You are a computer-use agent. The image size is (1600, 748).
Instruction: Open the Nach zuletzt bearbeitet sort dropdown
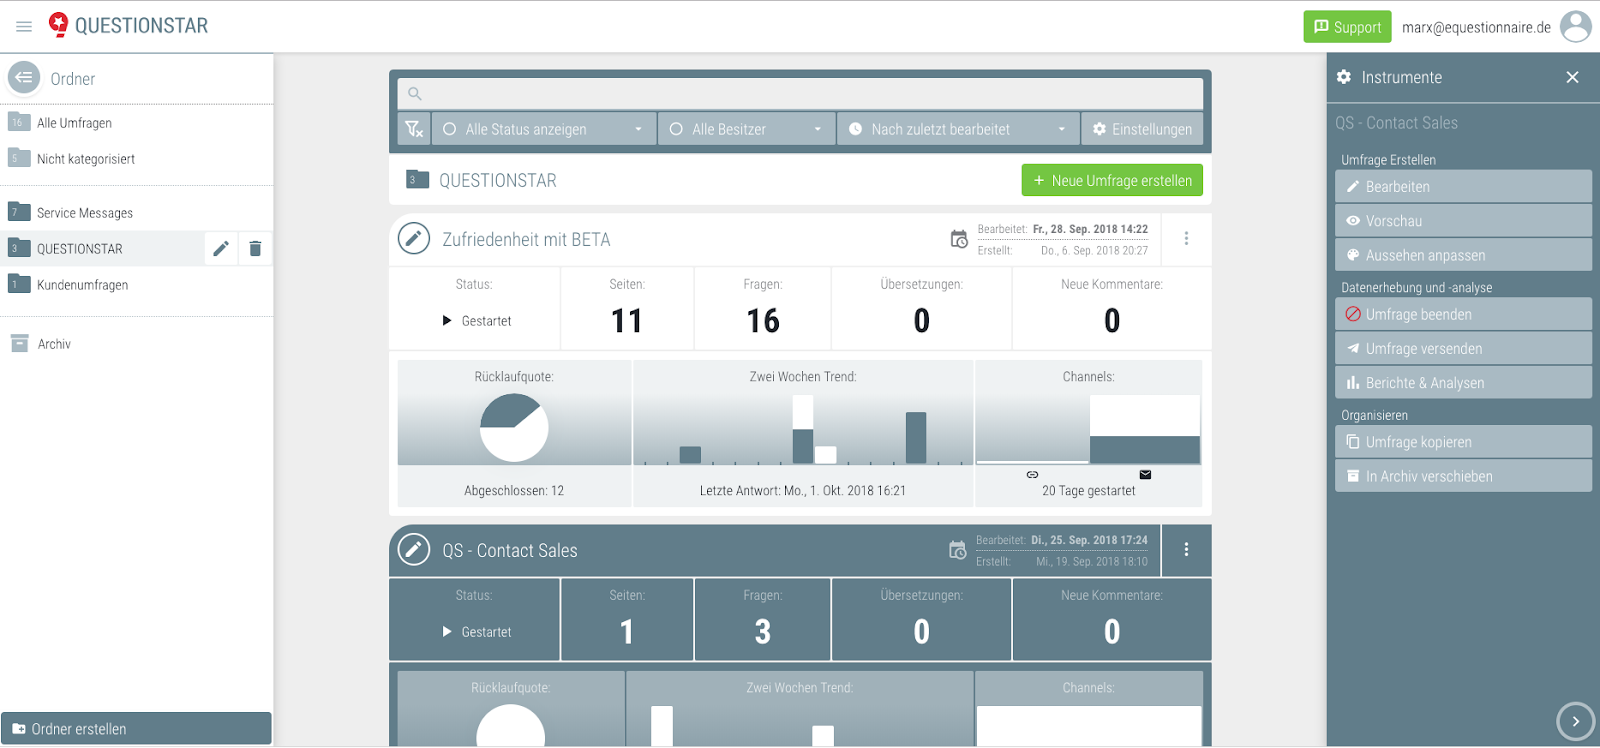(x=958, y=129)
